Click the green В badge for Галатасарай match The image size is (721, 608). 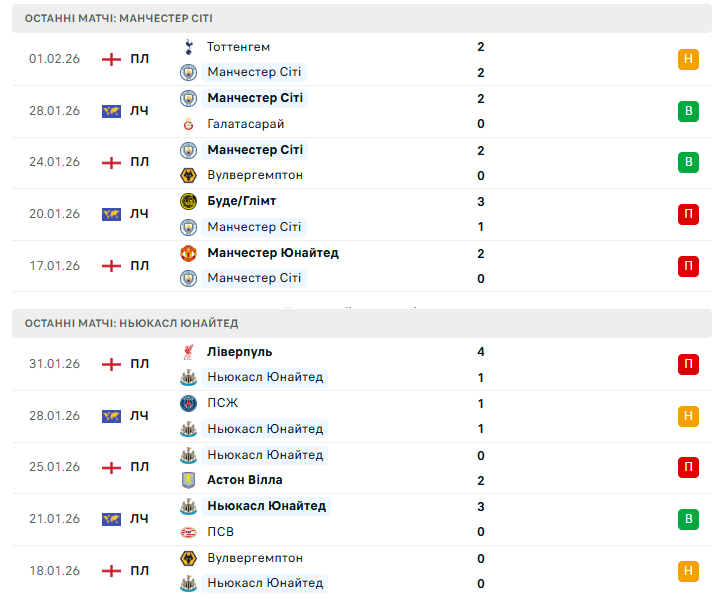tap(688, 111)
